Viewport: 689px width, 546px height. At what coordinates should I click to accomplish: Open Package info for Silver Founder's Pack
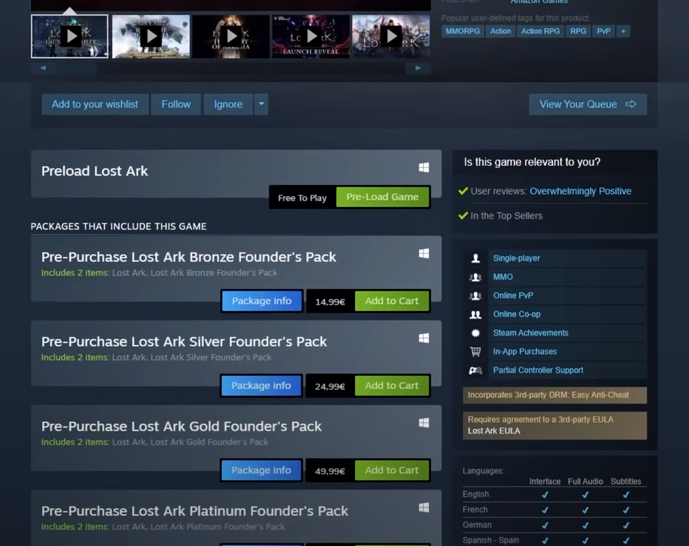click(x=261, y=386)
